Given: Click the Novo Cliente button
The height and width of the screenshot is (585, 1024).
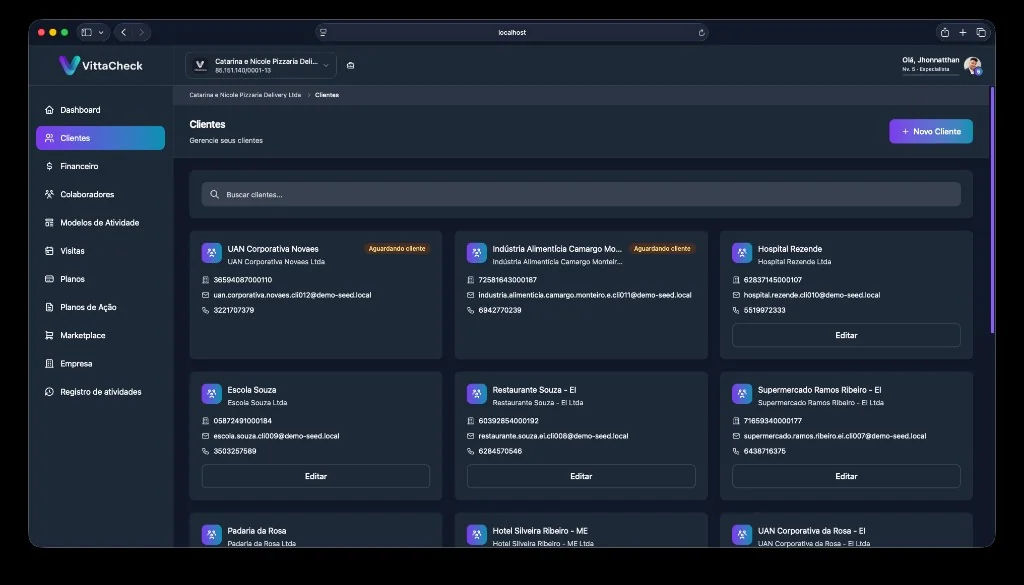Looking at the screenshot, I should [x=931, y=131].
